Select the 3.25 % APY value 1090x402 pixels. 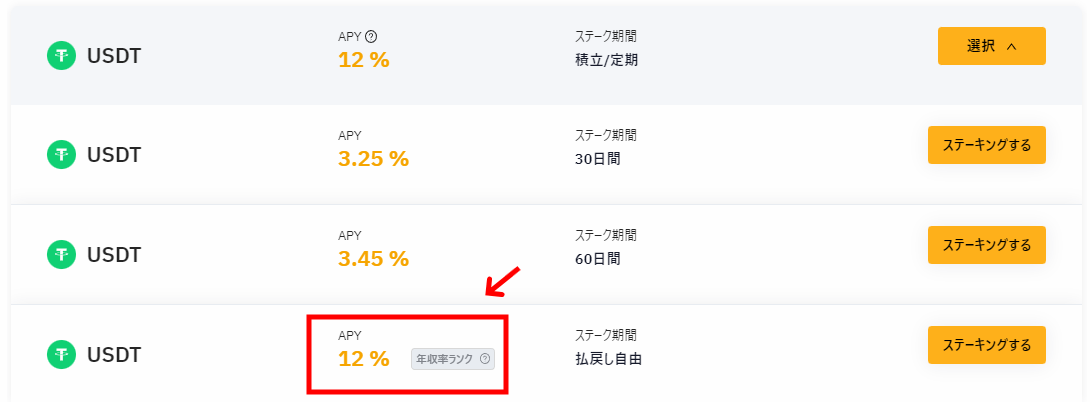pyautogui.click(x=373, y=159)
